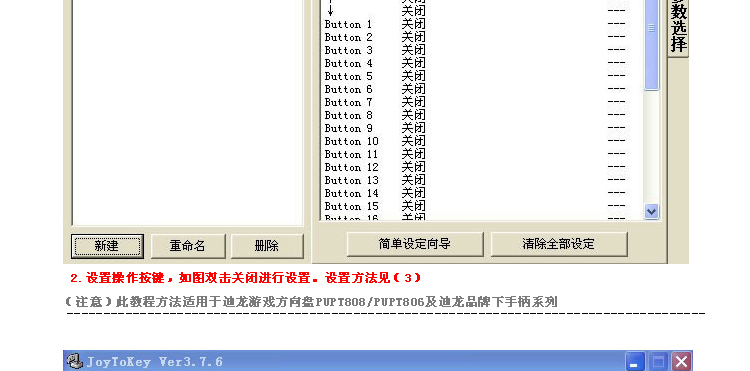The width and height of the screenshot is (750, 371).
Task: Click the JoyToKey app icon in title bar
Action: [75, 361]
